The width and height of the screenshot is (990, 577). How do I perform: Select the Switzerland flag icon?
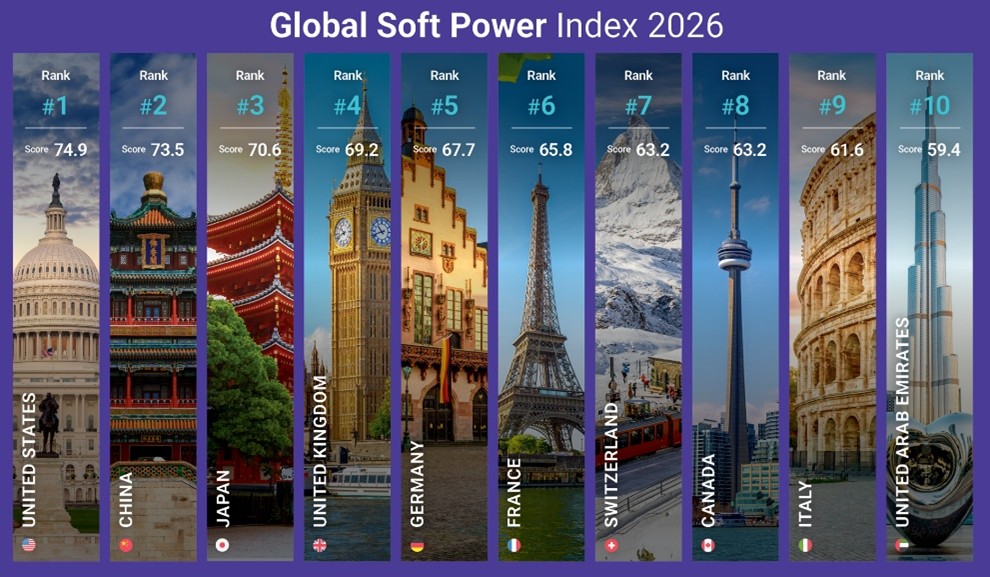click(611, 545)
